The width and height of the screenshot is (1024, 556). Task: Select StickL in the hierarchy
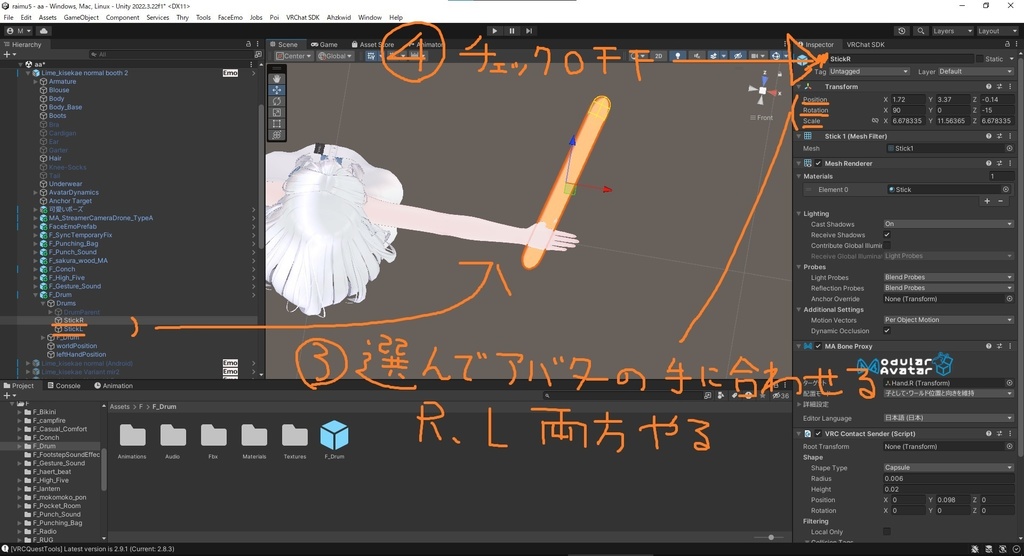(73, 329)
